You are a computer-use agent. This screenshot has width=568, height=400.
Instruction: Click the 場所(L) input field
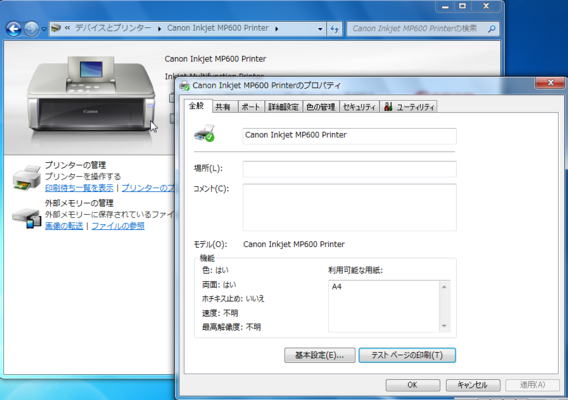(x=349, y=169)
